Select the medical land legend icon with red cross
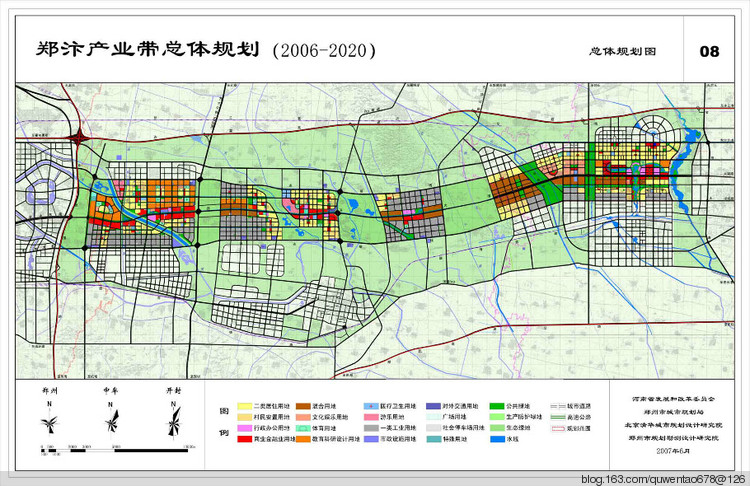Viewport: 750px width, 486px height. (371, 406)
